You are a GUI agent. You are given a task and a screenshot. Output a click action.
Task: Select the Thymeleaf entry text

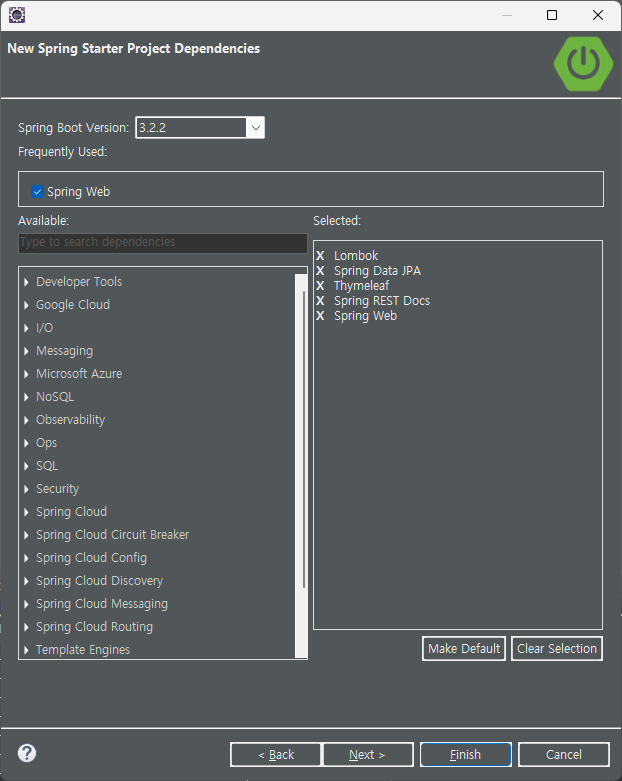click(362, 285)
